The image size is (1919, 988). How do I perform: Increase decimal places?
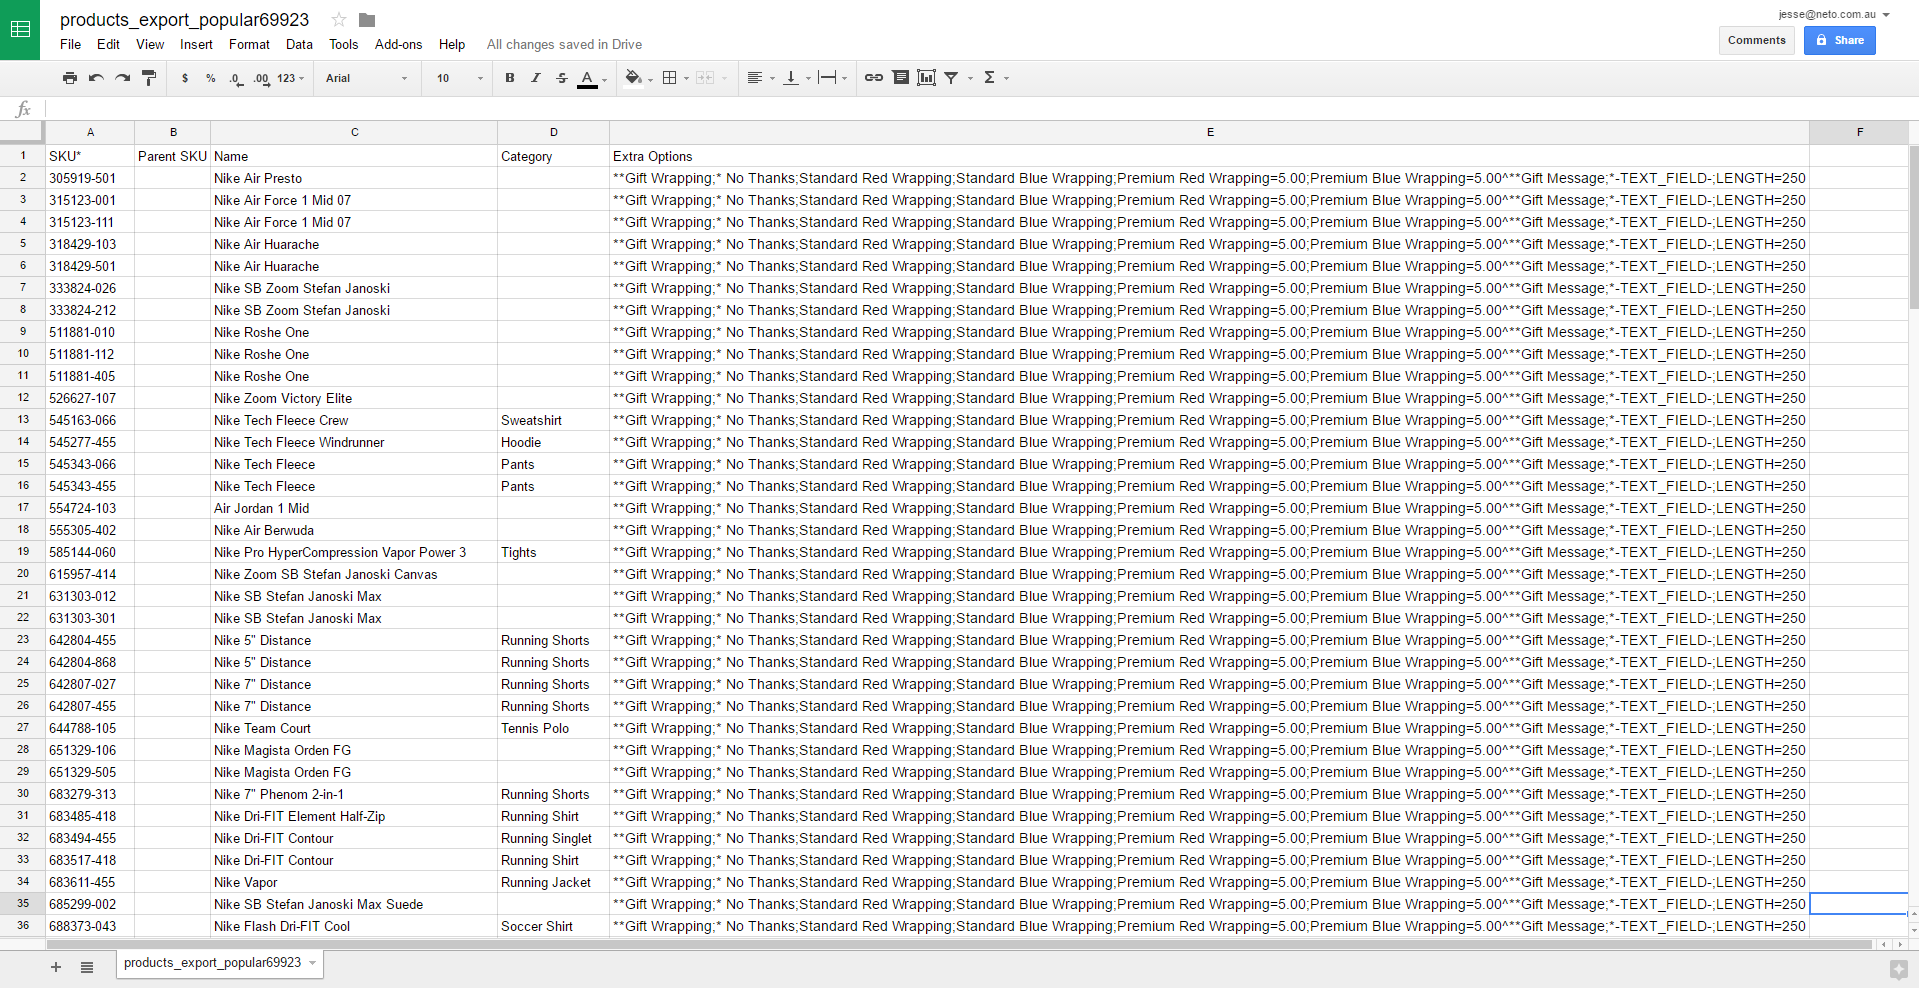point(261,78)
